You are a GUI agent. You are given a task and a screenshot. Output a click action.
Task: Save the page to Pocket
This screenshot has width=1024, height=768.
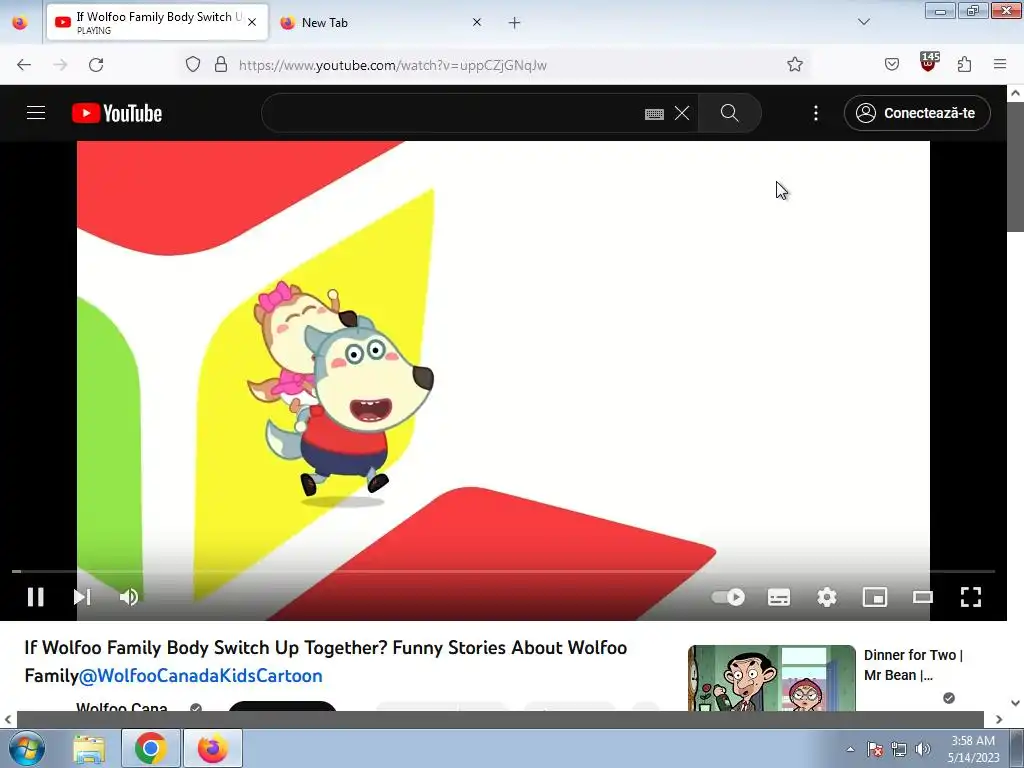coord(891,64)
